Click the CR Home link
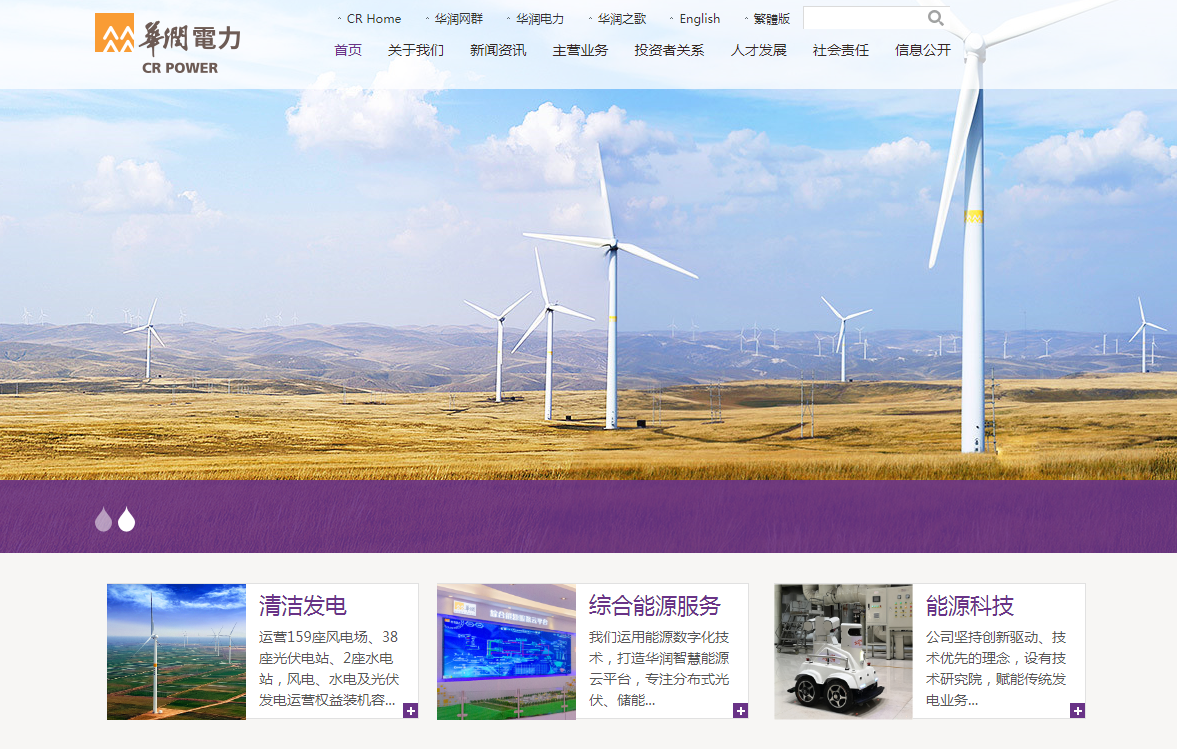Image resolution: width=1177 pixels, height=749 pixels. tap(373, 19)
